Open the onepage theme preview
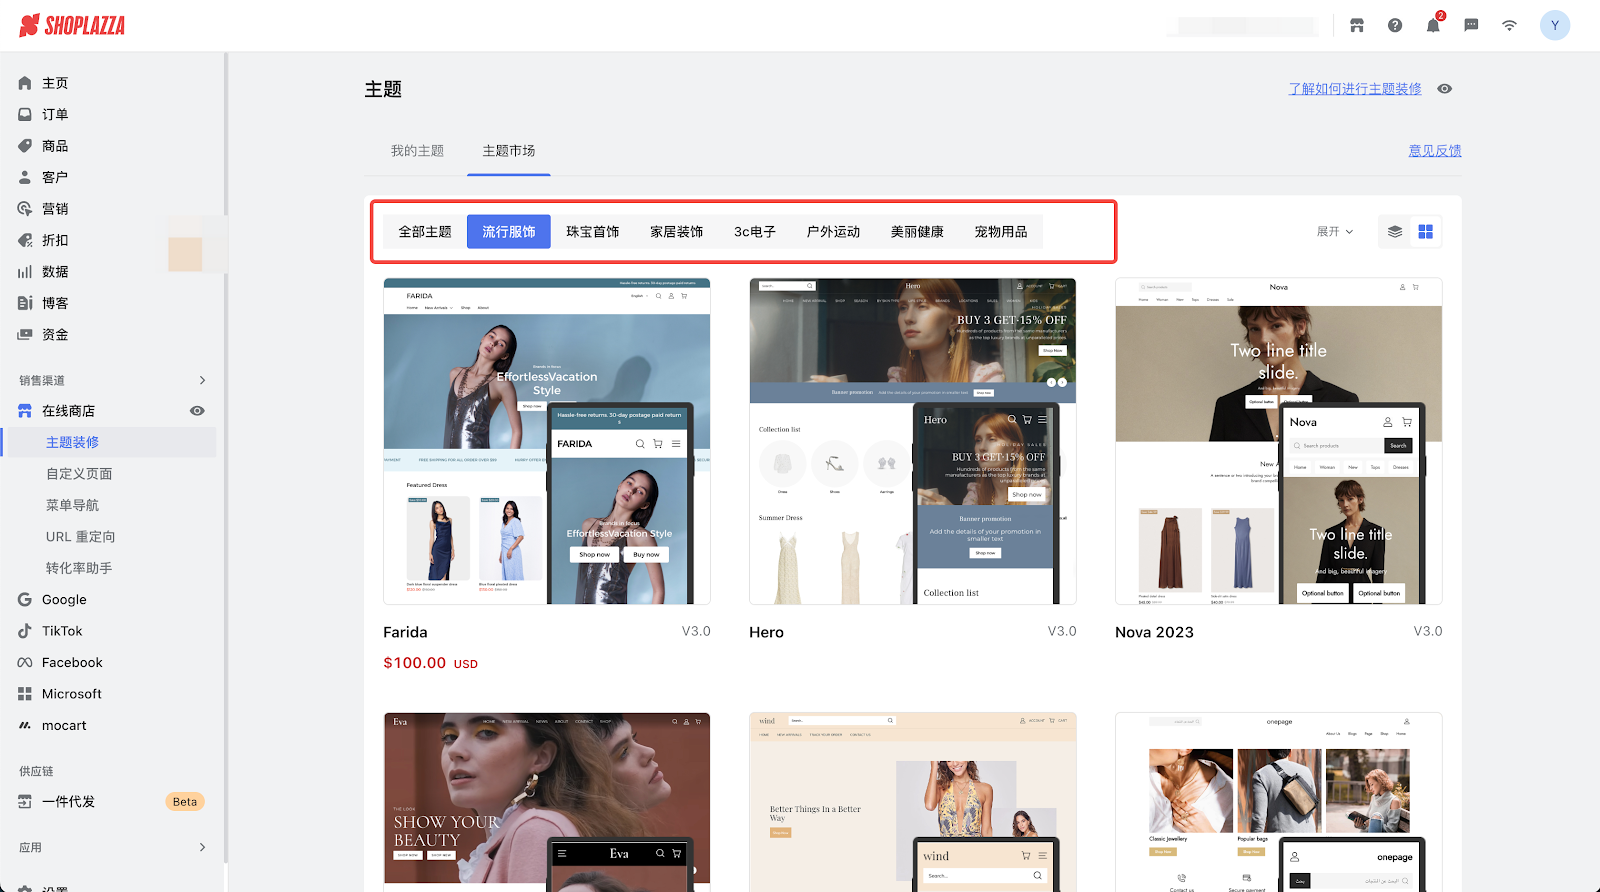The height and width of the screenshot is (892, 1600). coord(1279,802)
